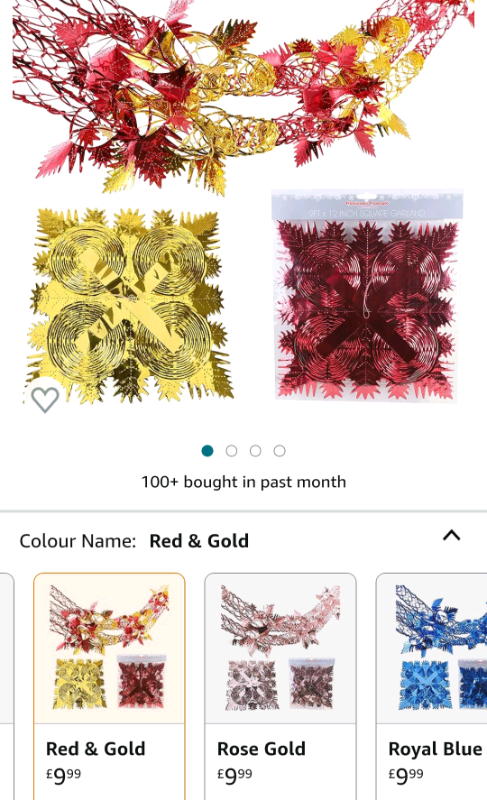Tap the gold square garland photo

(x=130, y=304)
